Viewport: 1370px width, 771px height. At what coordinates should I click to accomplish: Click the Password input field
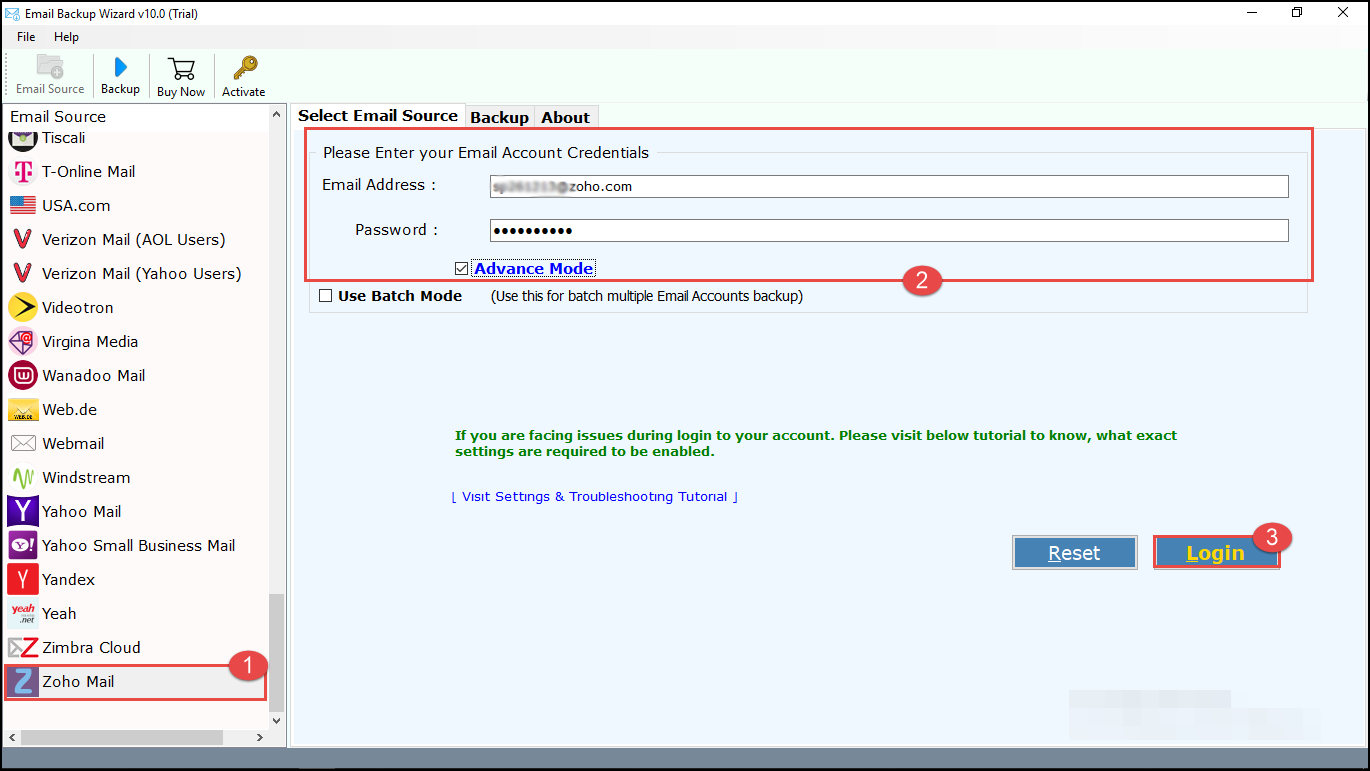[888, 231]
